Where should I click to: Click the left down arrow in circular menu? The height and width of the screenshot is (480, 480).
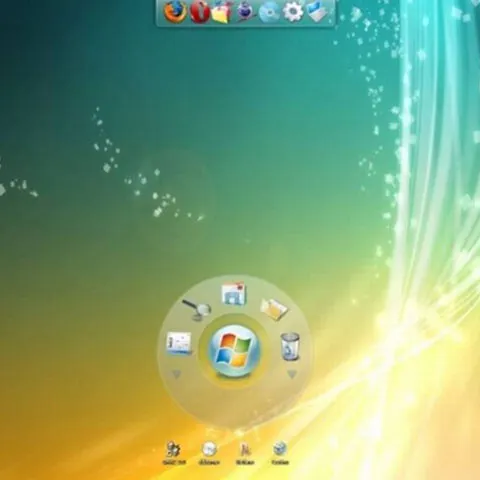coord(176,374)
